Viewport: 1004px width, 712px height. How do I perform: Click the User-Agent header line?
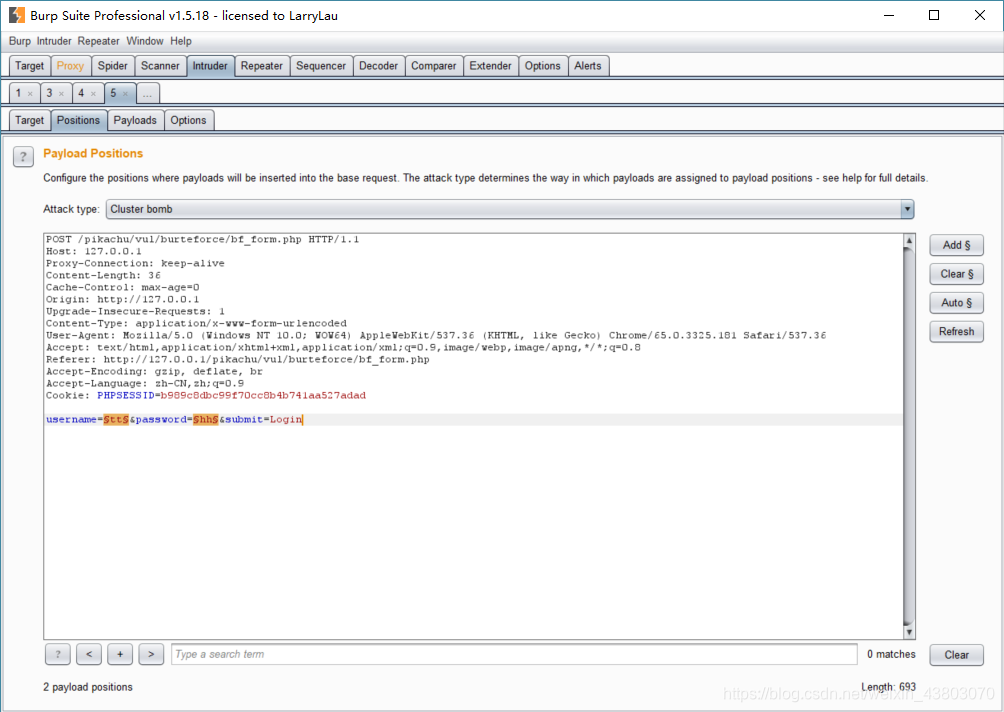pyautogui.click(x=435, y=336)
